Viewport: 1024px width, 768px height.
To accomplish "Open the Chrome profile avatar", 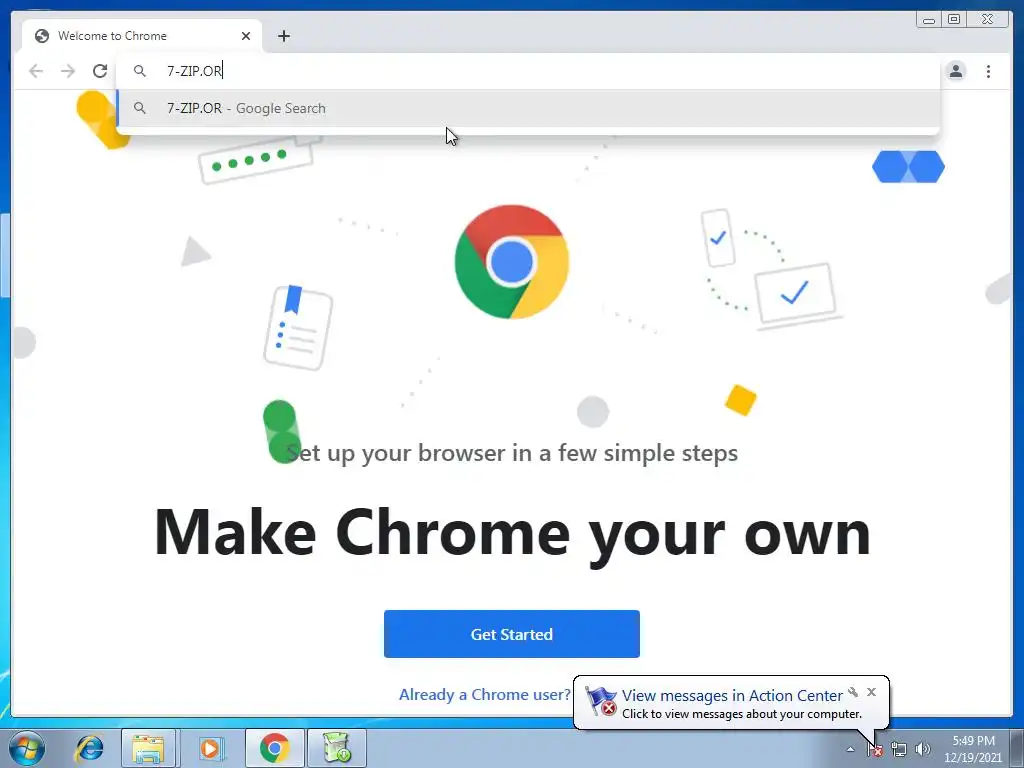I will coord(956,71).
